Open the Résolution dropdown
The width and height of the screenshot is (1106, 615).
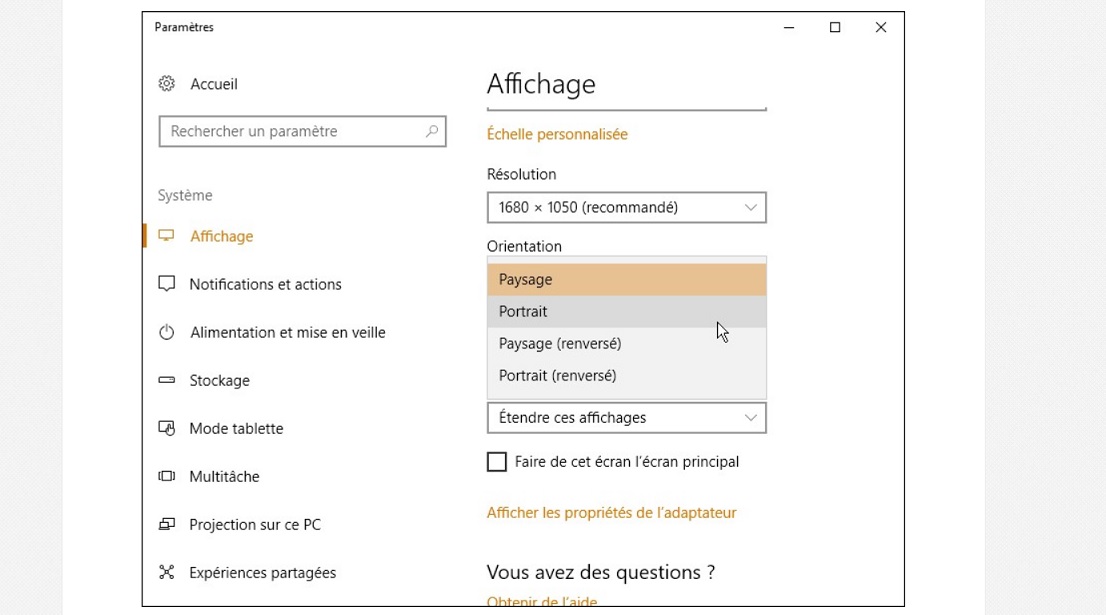[626, 207]
